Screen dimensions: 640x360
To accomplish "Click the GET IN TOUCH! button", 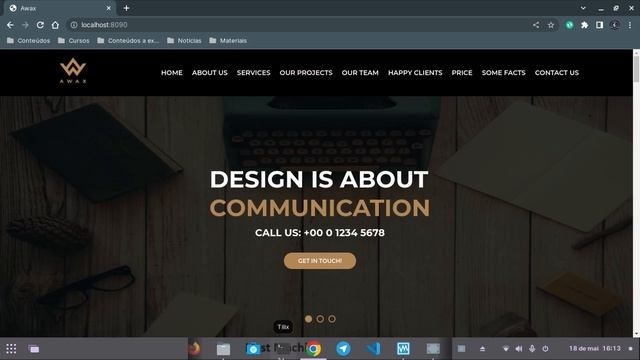I will 320,261.
